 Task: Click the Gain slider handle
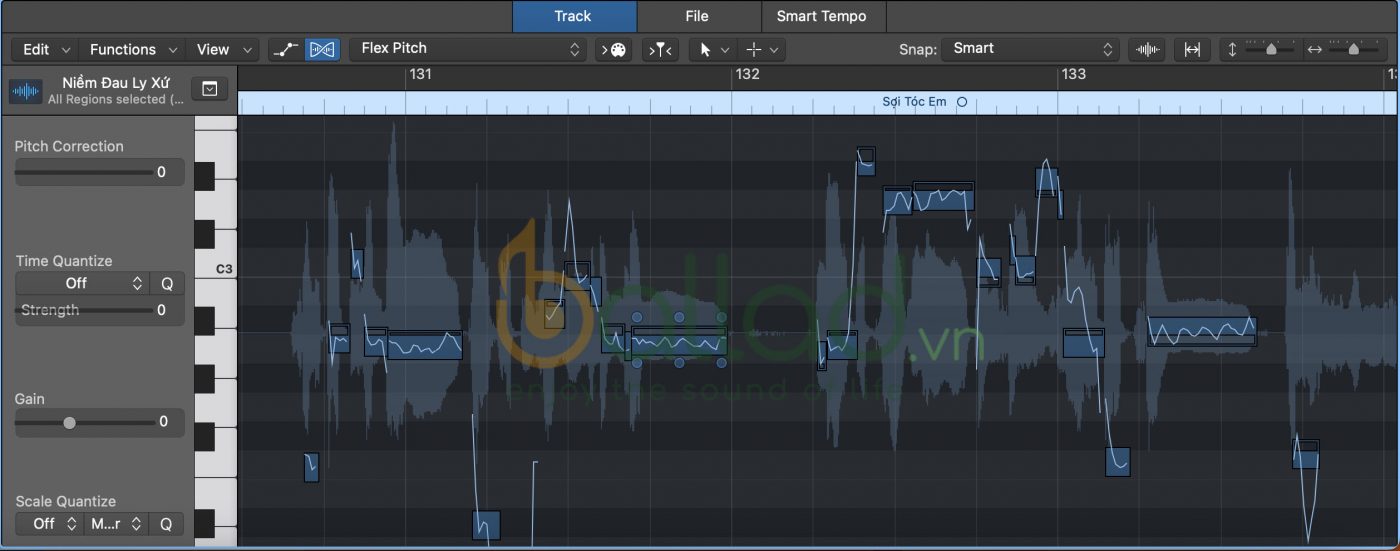click(x=69, y=422)
